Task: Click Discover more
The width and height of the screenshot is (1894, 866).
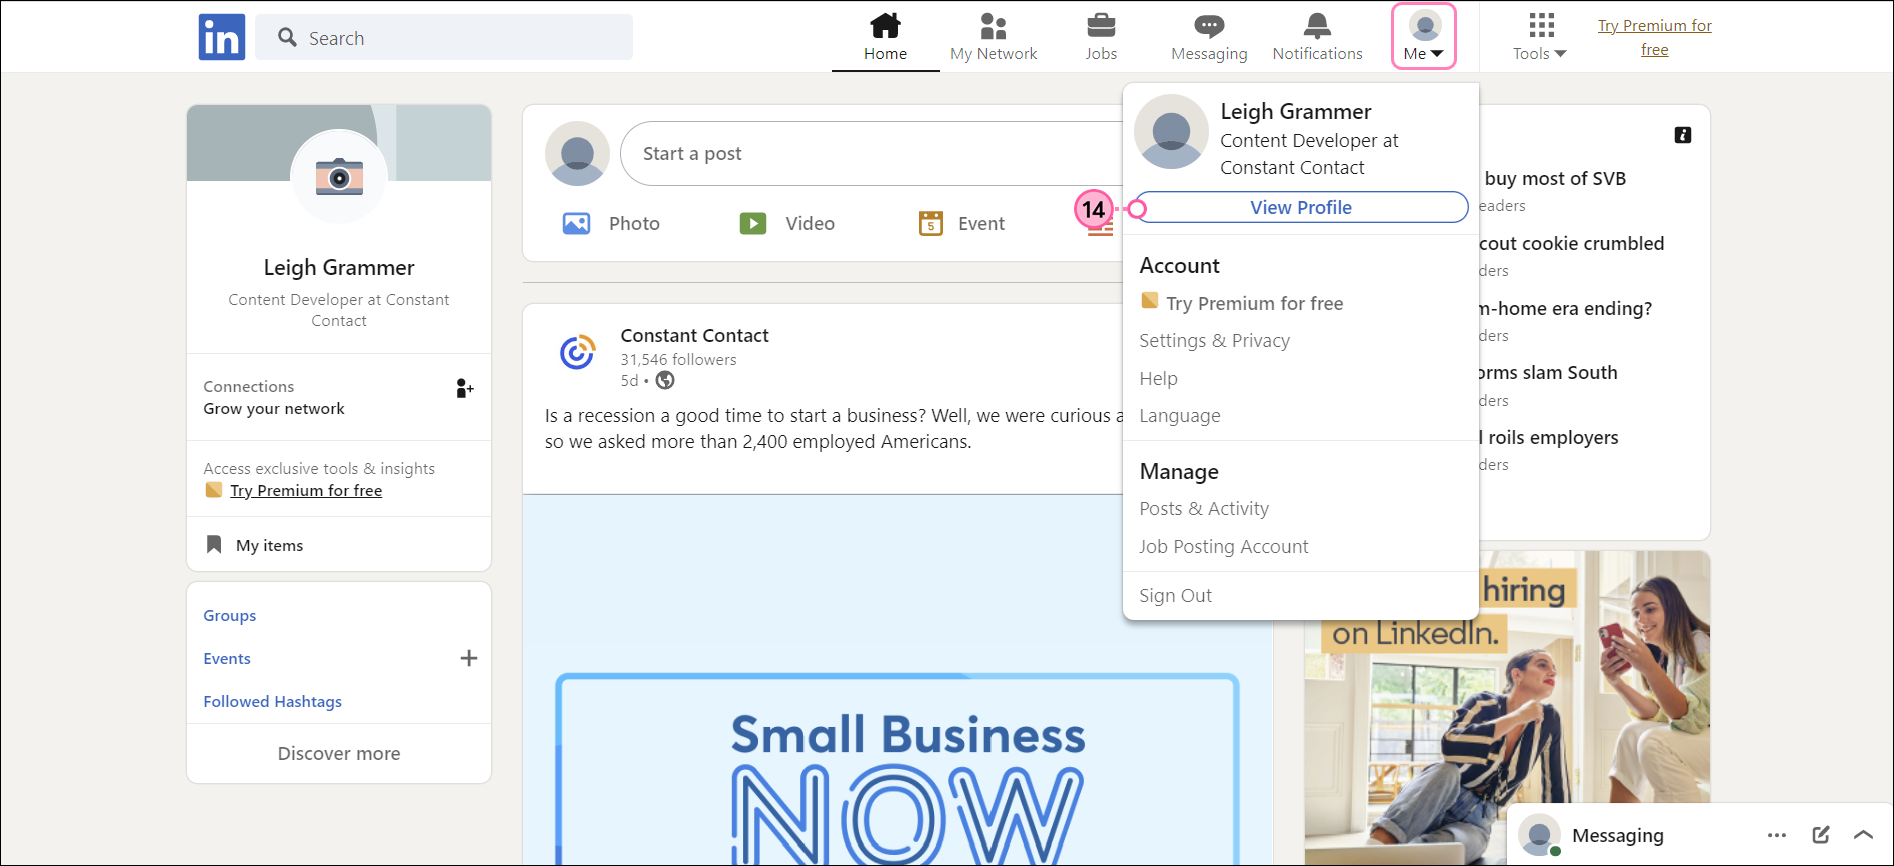Action: pyautogui.click(x=339, y=754)
